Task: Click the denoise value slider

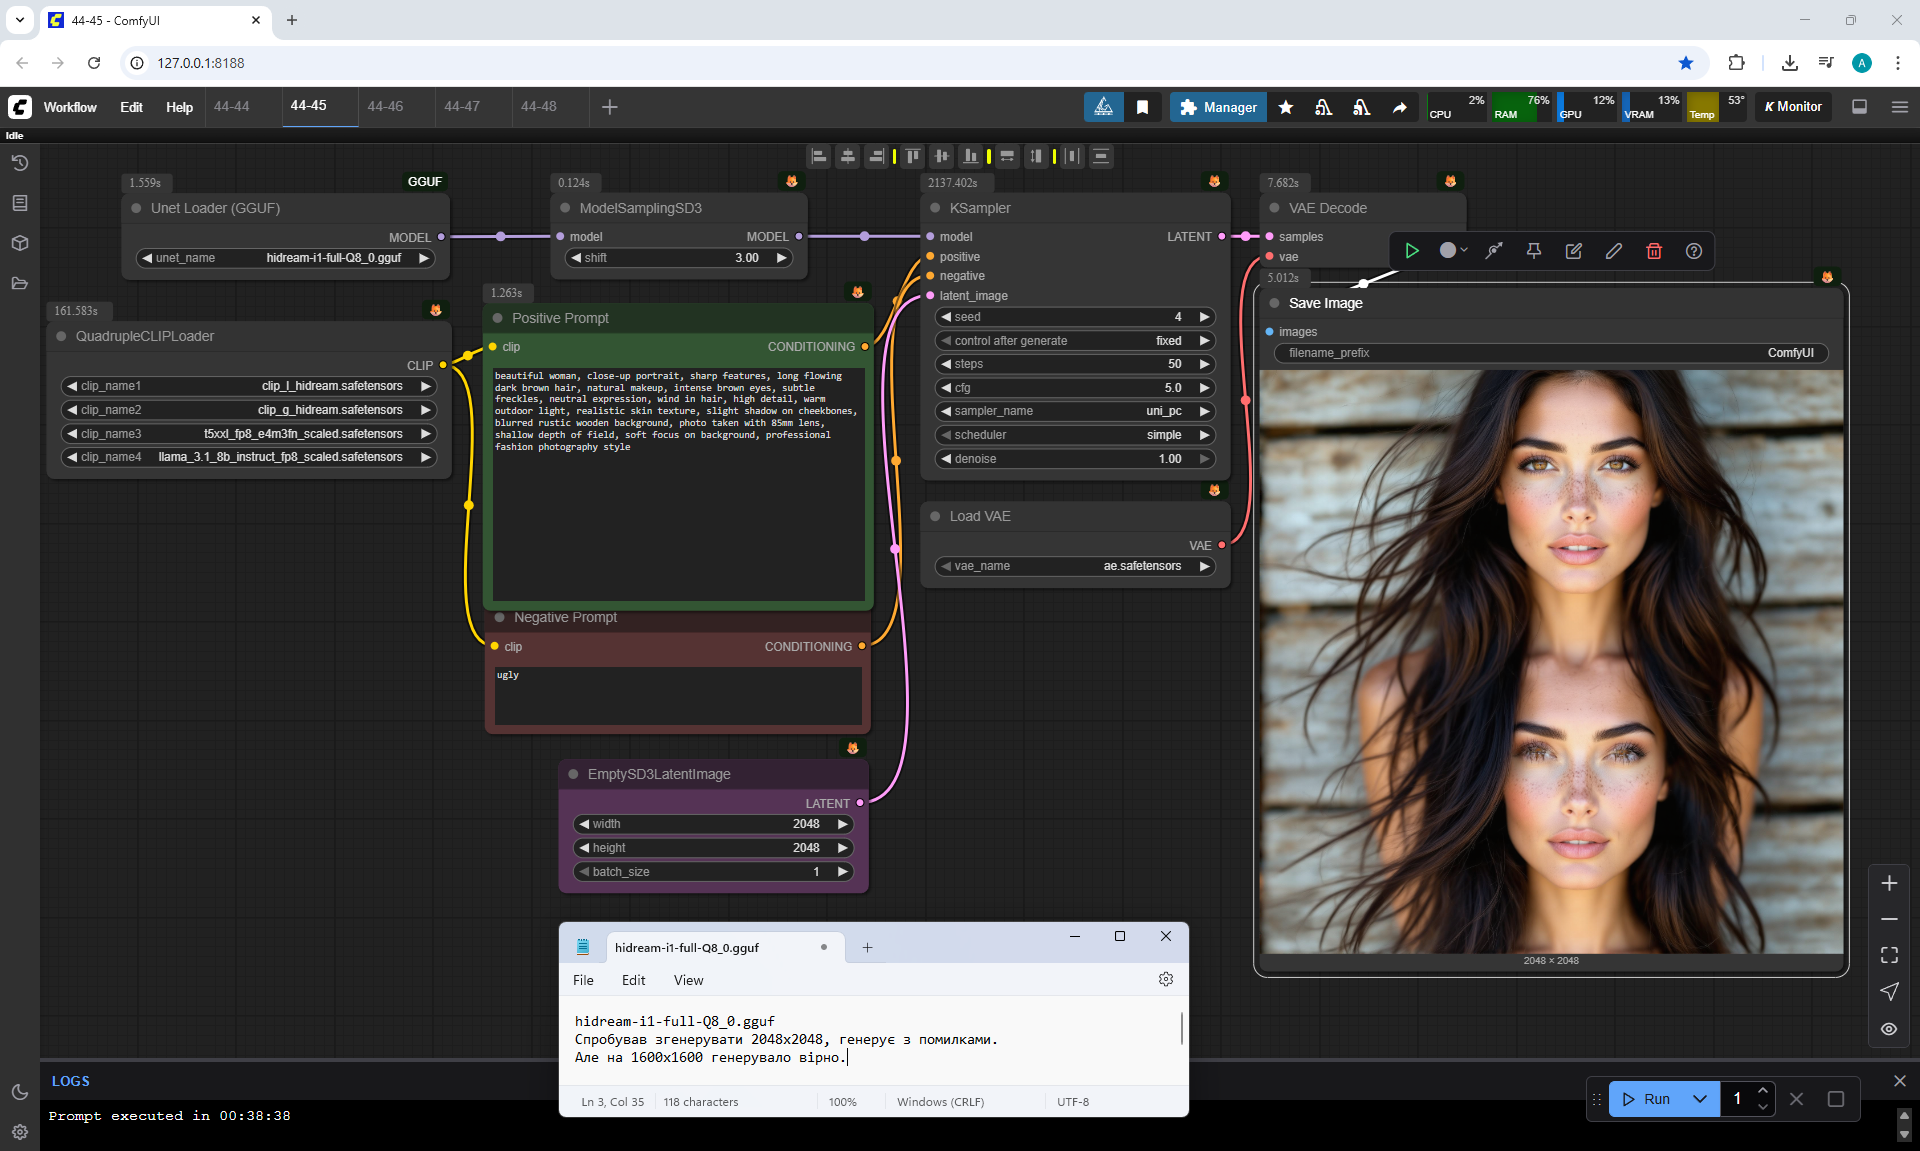Action: (1074, 459)
